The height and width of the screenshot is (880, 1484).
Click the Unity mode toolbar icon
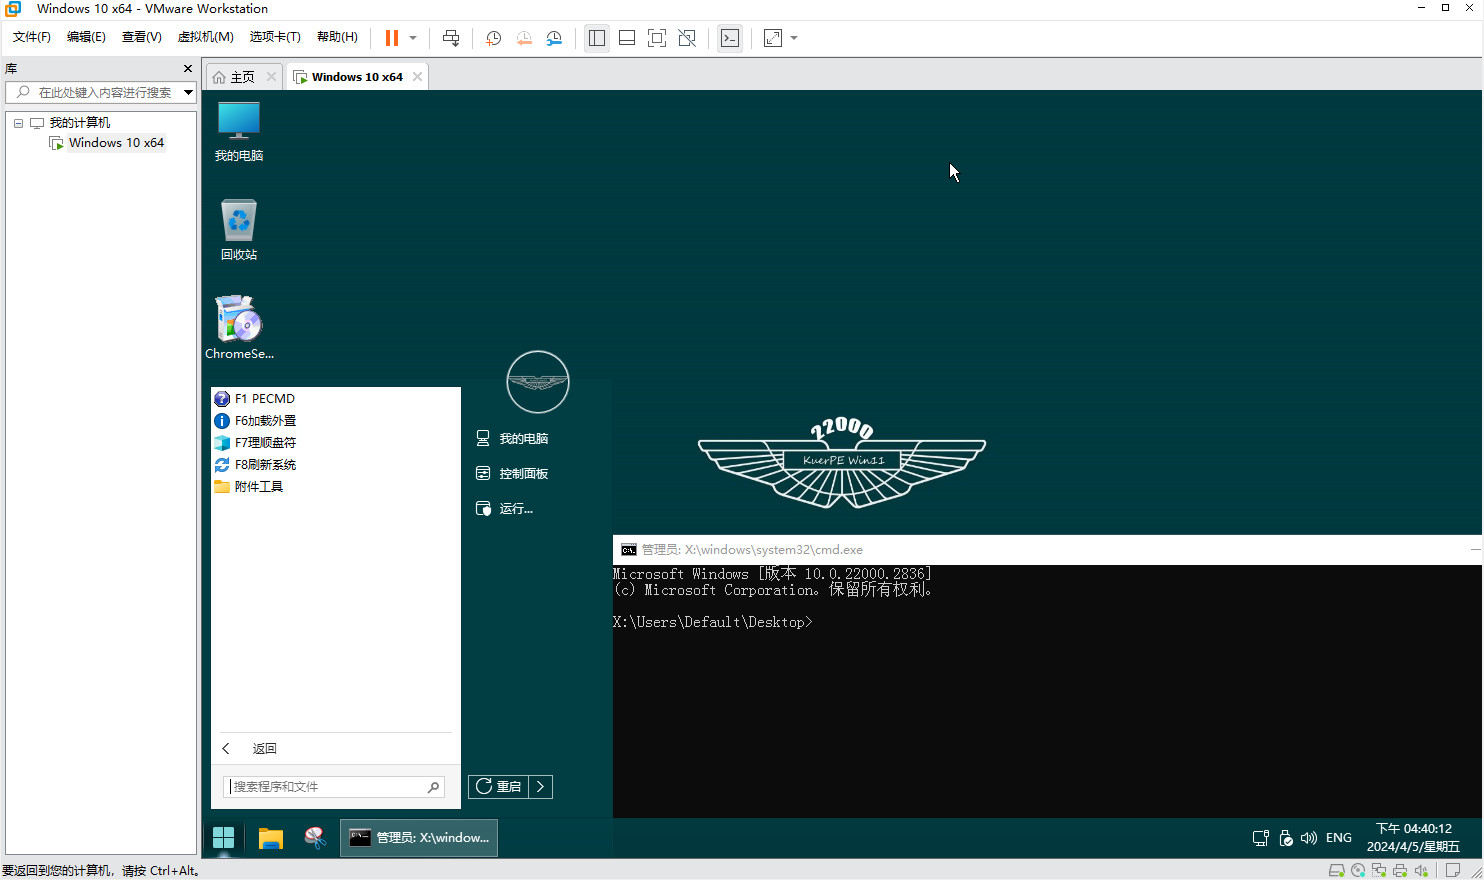687,38
